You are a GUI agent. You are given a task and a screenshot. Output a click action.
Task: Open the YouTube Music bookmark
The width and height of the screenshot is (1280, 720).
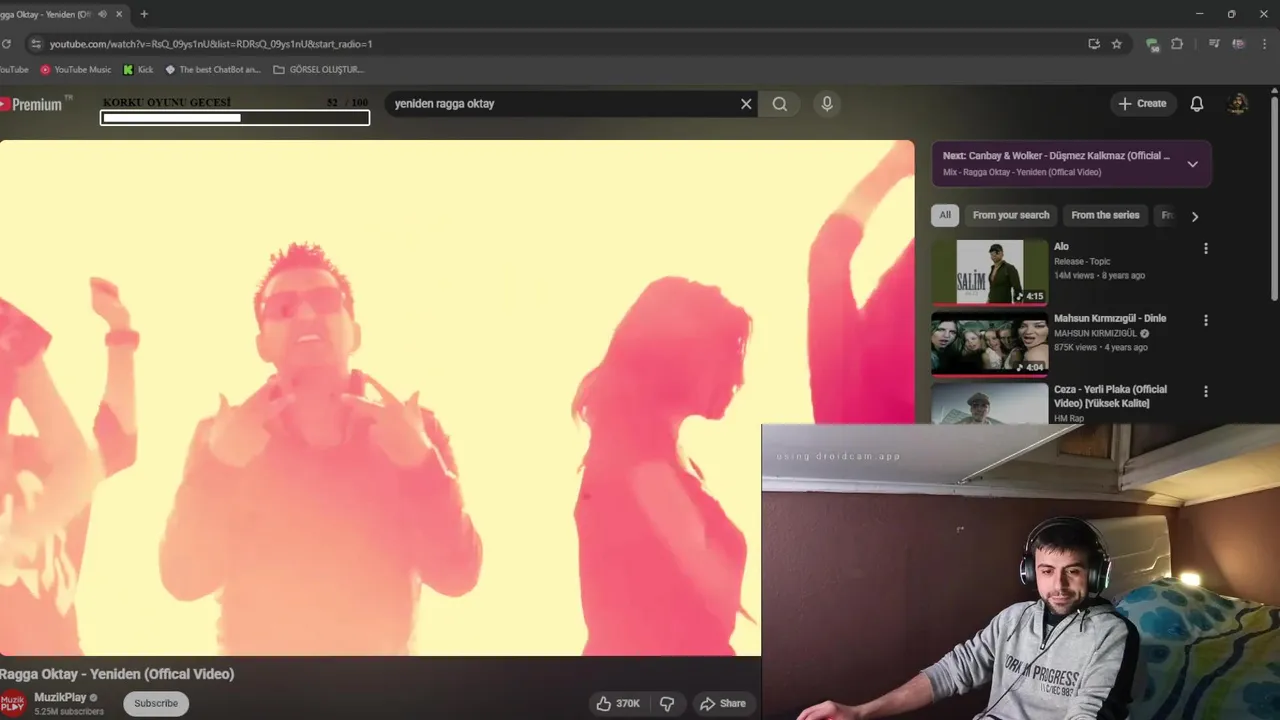tap(76, 70)
